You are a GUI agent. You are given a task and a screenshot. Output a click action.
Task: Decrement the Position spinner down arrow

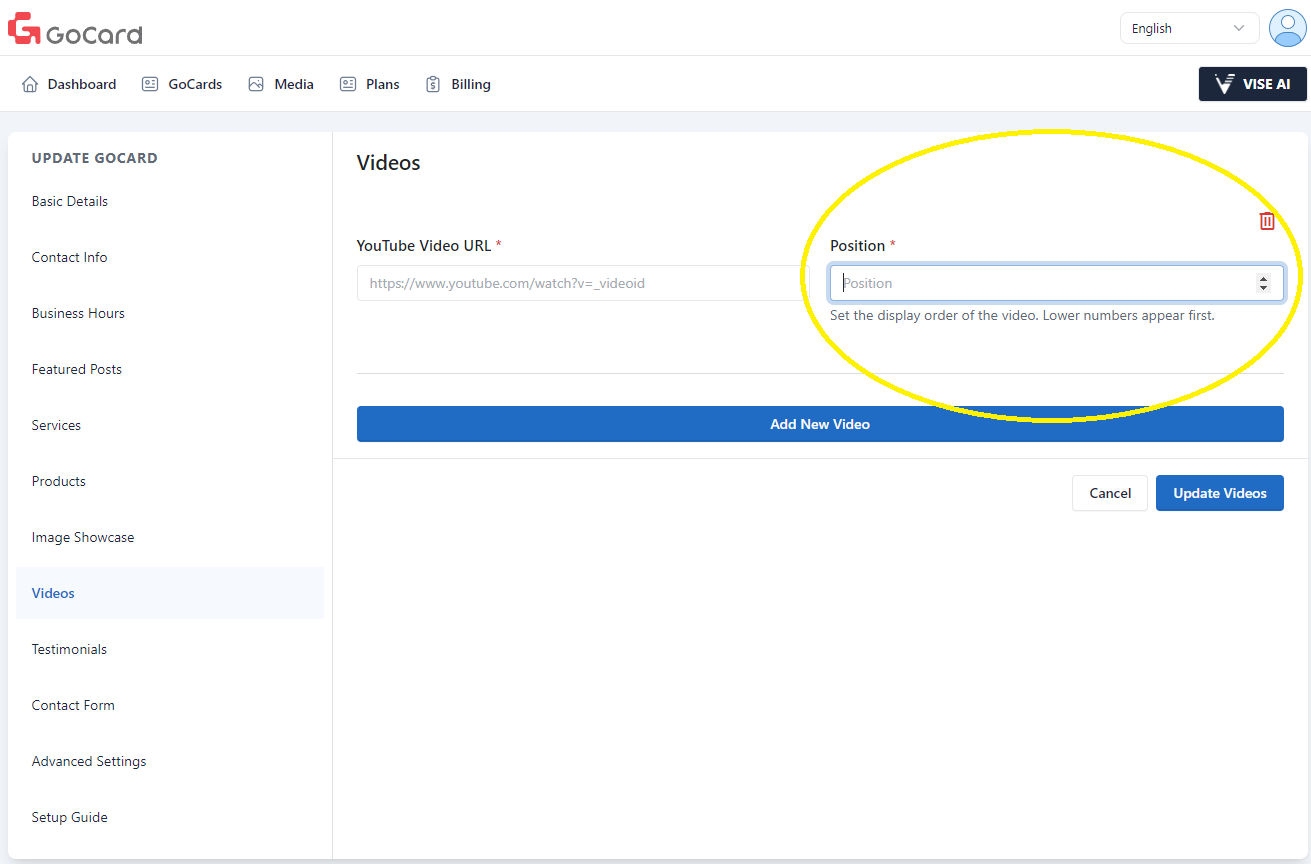coord(1263,288)
